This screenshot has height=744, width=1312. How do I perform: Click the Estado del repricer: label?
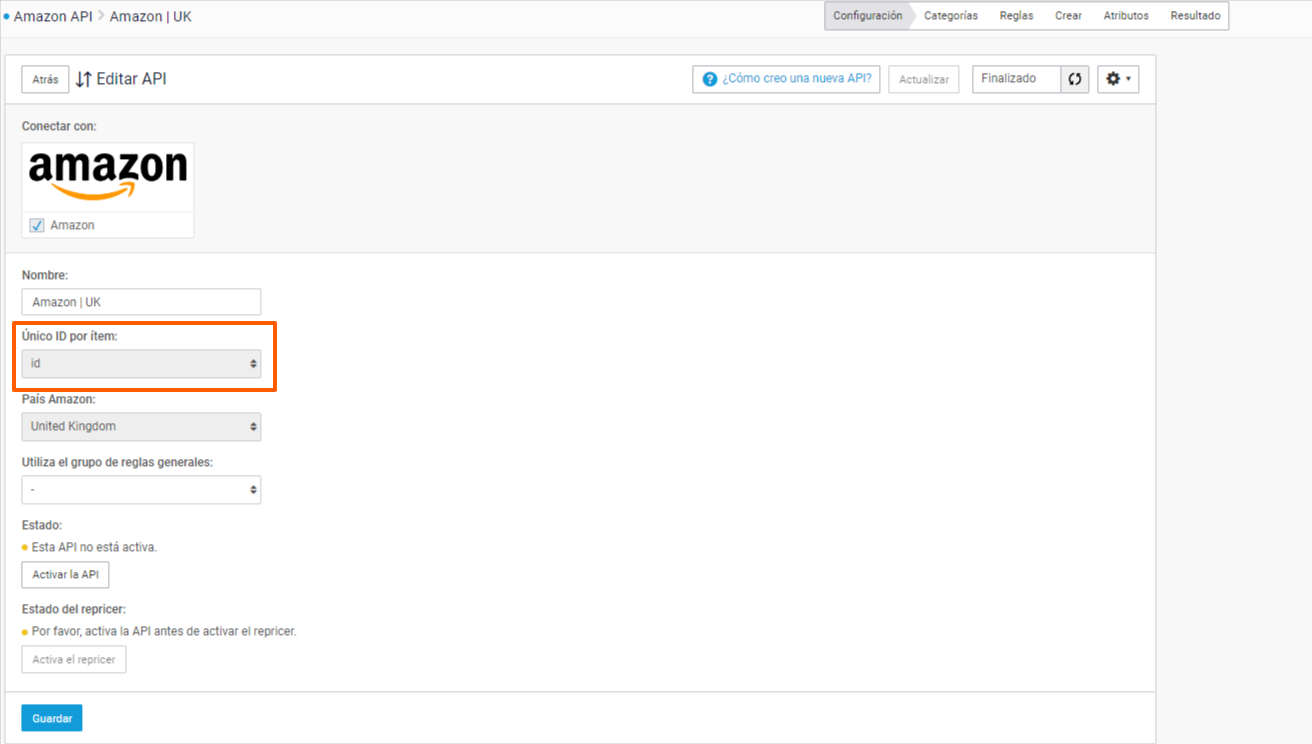pyautogui.click(x=74, y=609)
